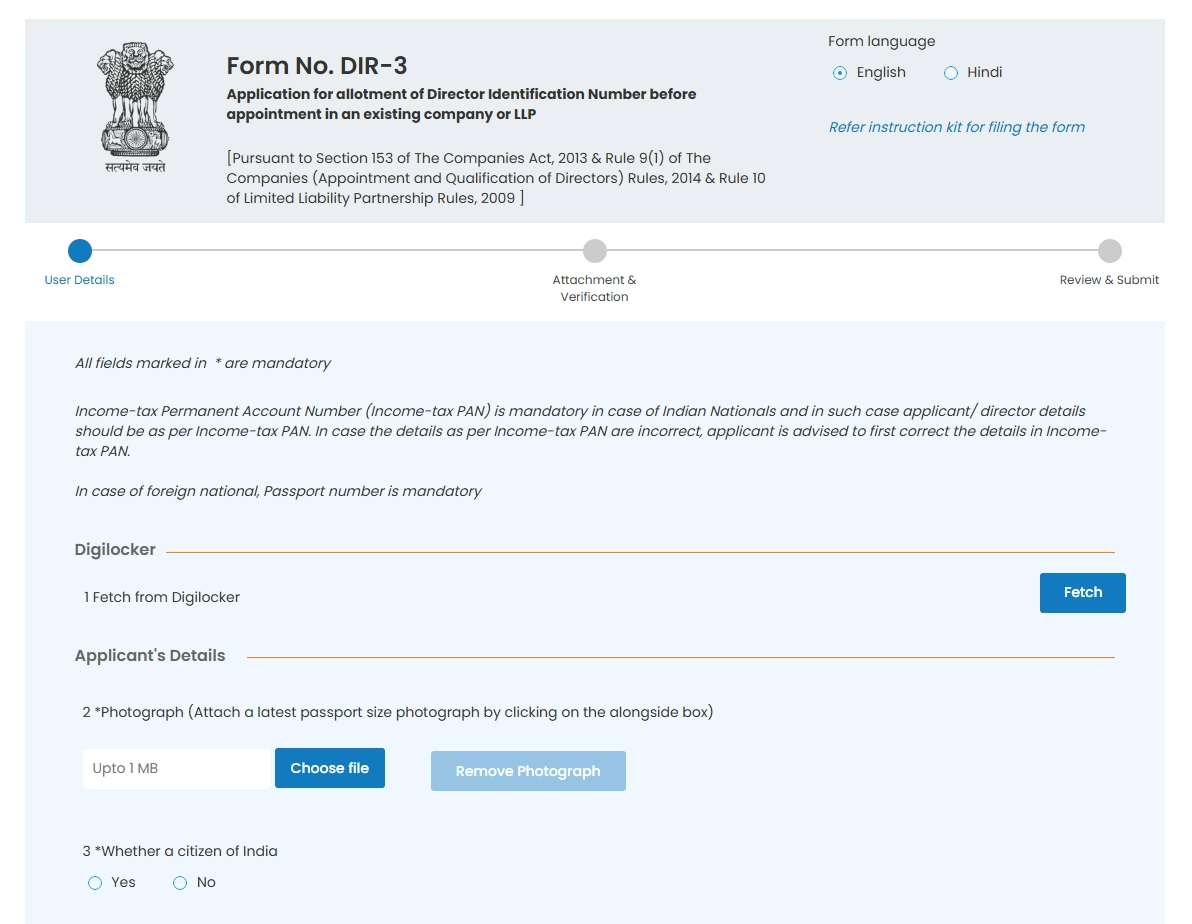Click Remove Photograph button
The height and width of the screenshot is (924, 1192).
click(528, 771)
